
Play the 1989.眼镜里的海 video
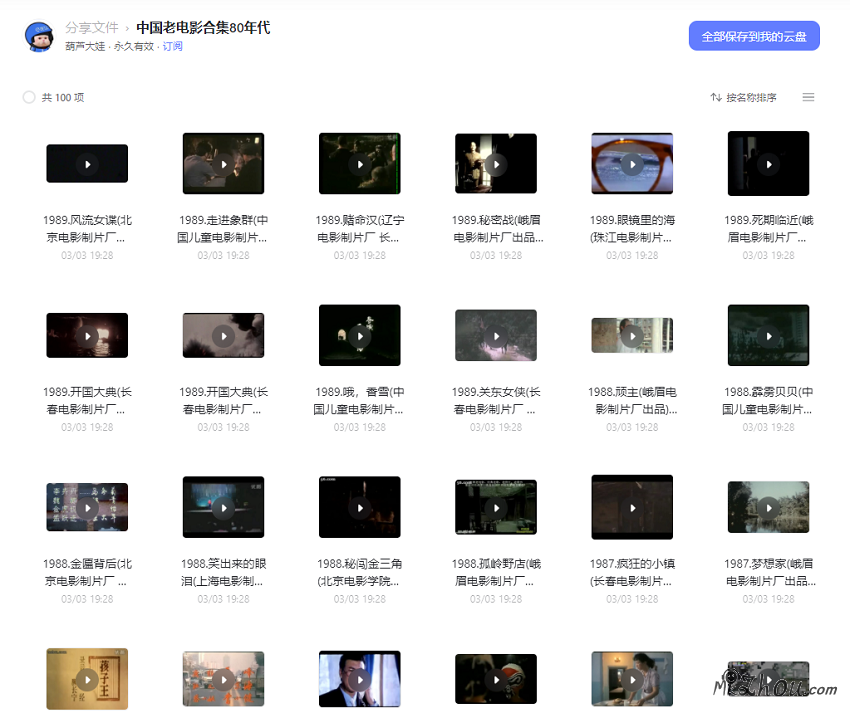pyautogui.click(x=632, y=163)
